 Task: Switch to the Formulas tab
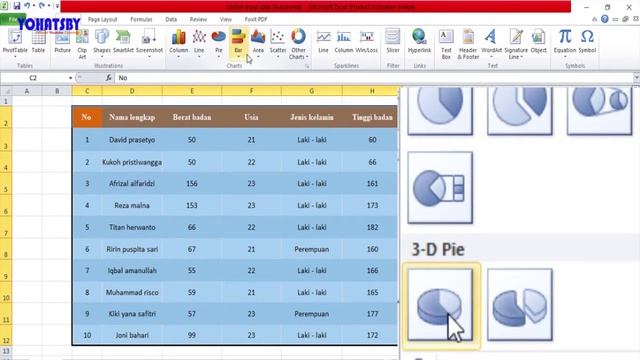(141, 19)
